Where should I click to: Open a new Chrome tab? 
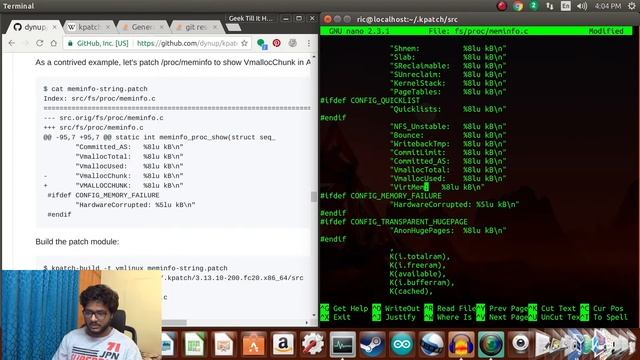pyautogui.click(x=233, y=27)
